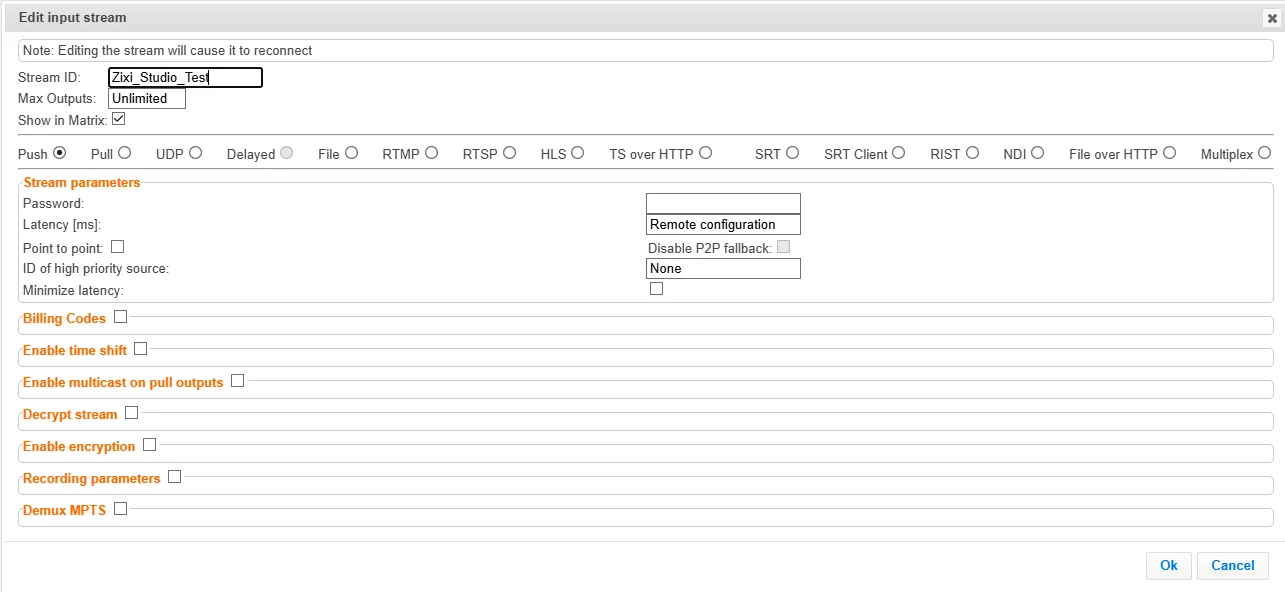This screenshot has width=1285, height=592.
Task: Choose the UDP radio option
Action: (195, 153)
